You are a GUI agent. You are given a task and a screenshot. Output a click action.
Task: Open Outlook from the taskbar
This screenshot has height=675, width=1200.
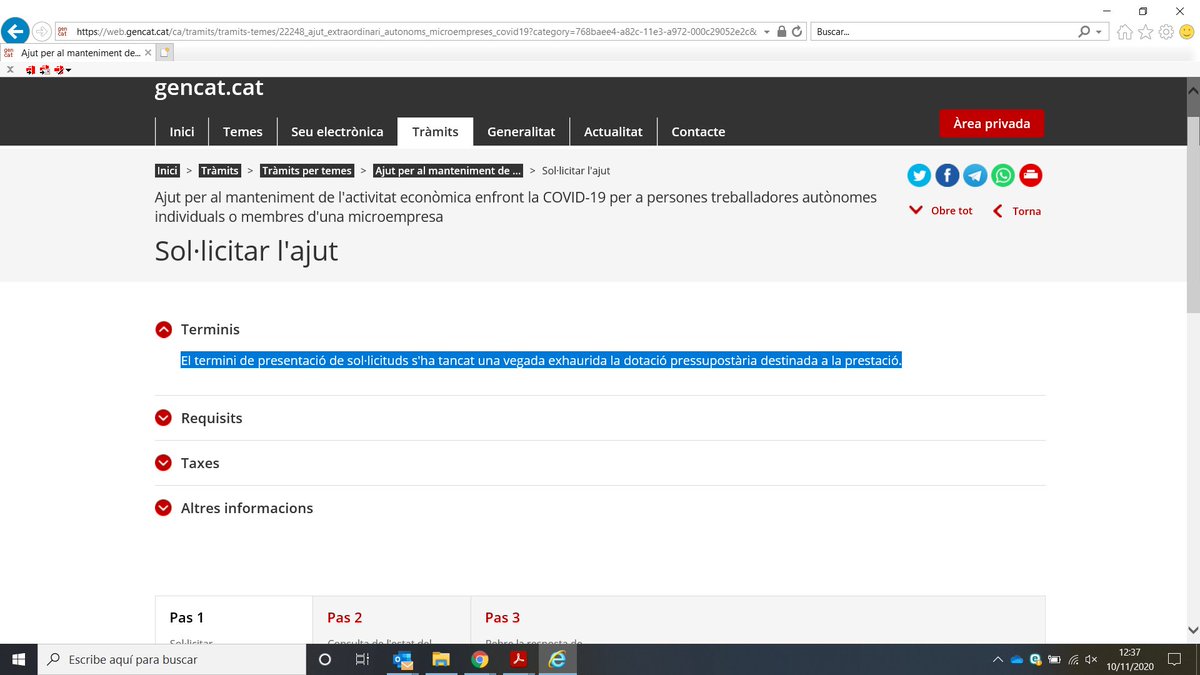coord(403,660)
